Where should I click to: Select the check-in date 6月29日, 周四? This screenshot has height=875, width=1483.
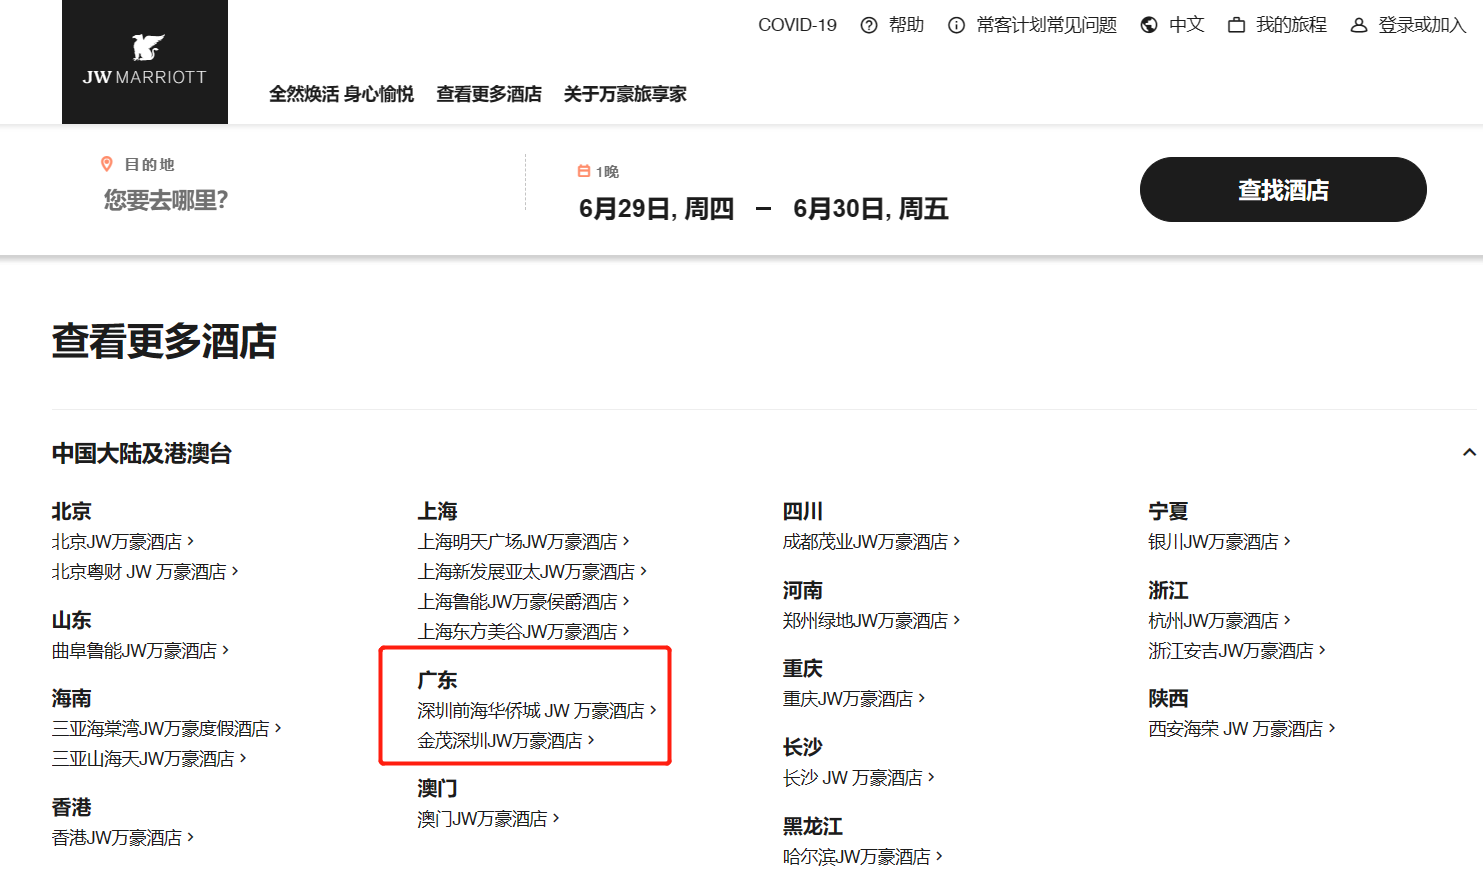click(x=656, y=209)
